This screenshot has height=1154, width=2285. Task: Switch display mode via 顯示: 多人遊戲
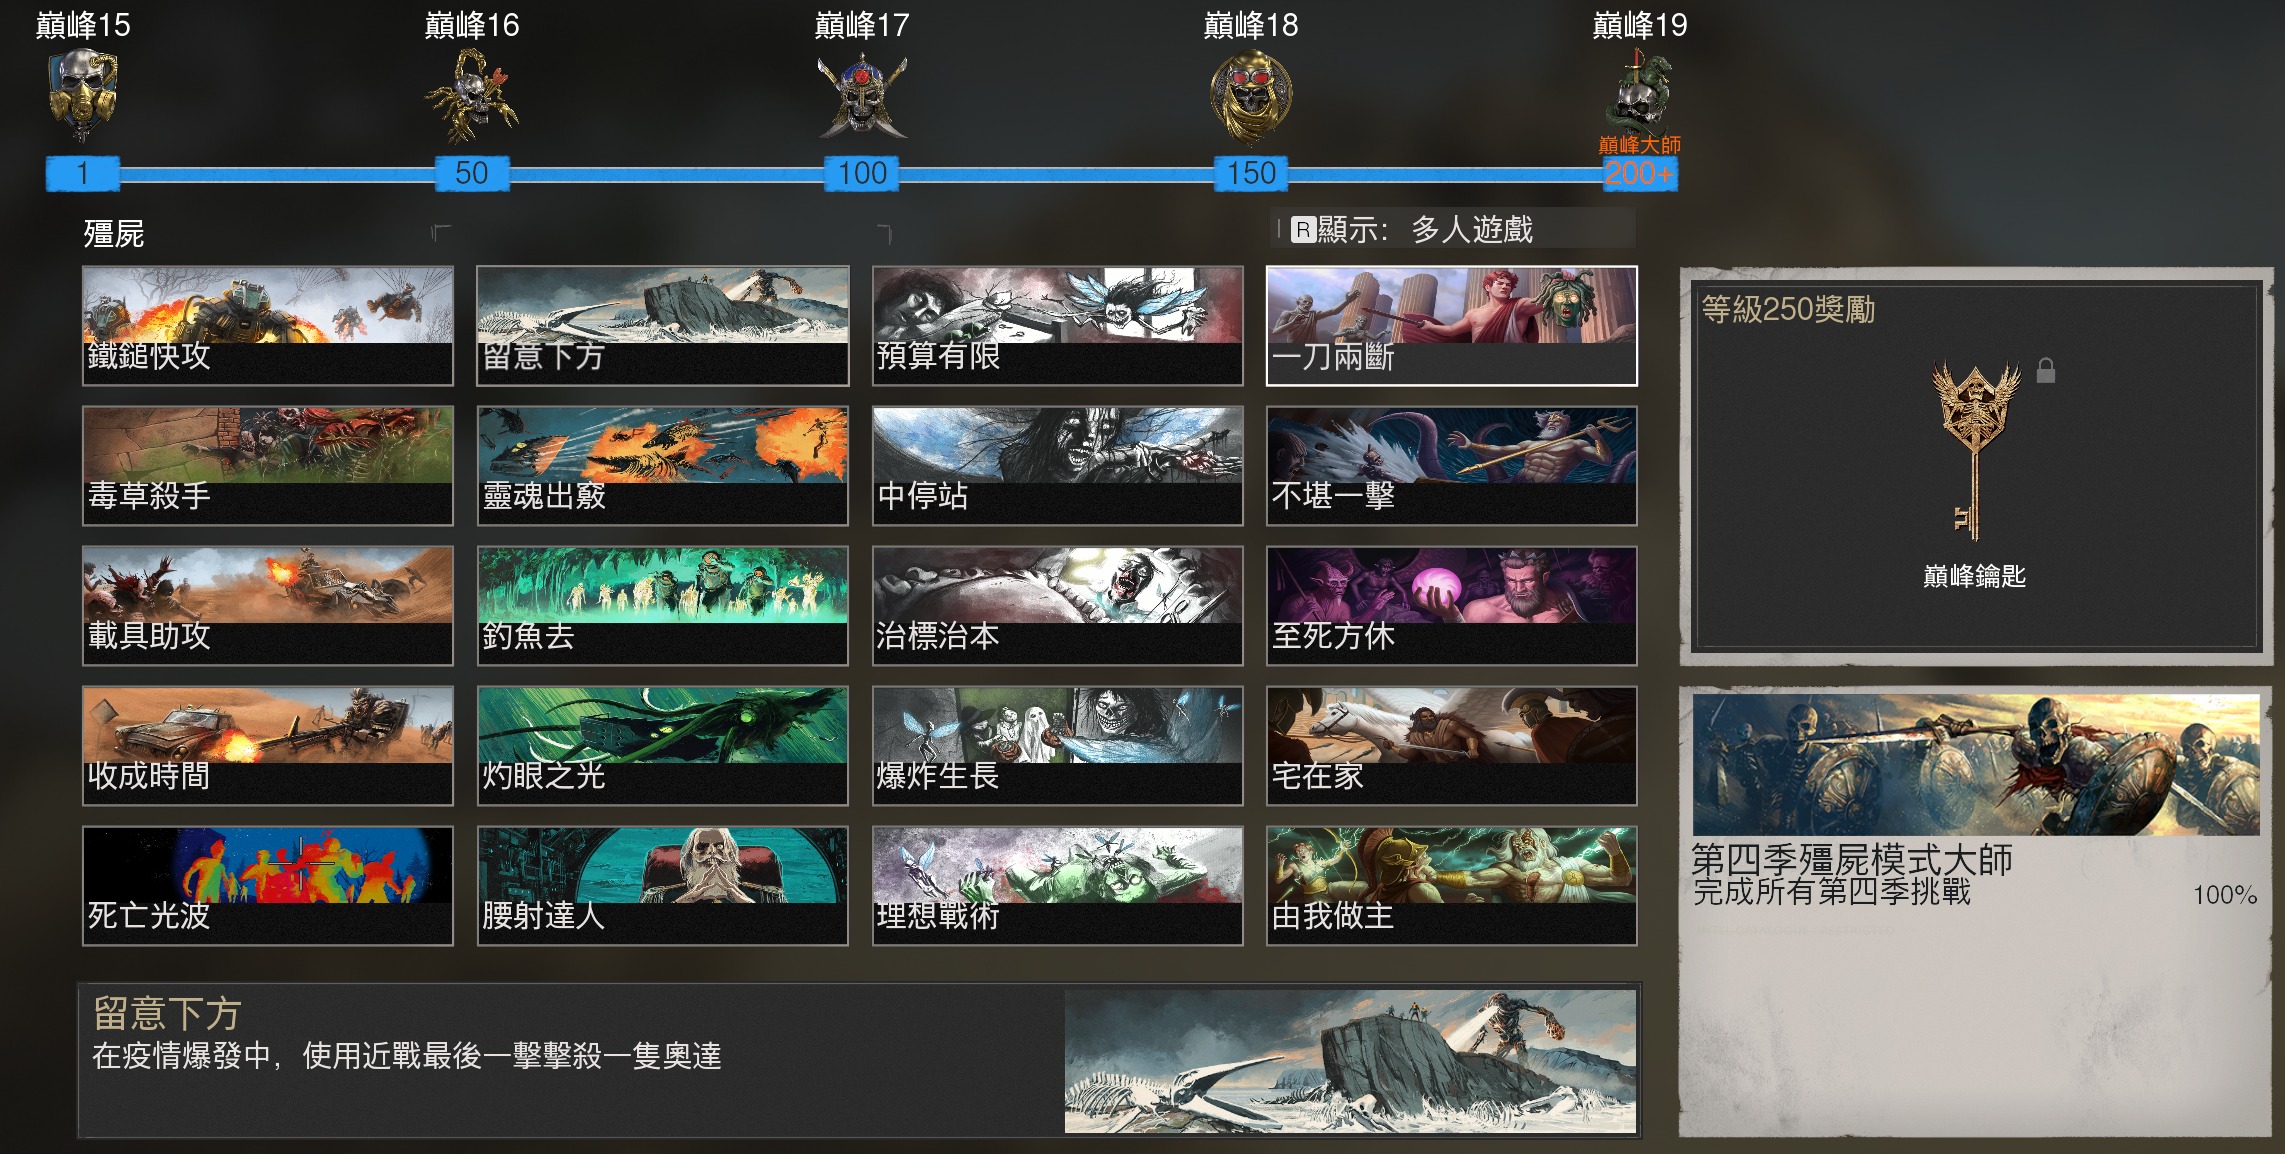(1453, 229)
